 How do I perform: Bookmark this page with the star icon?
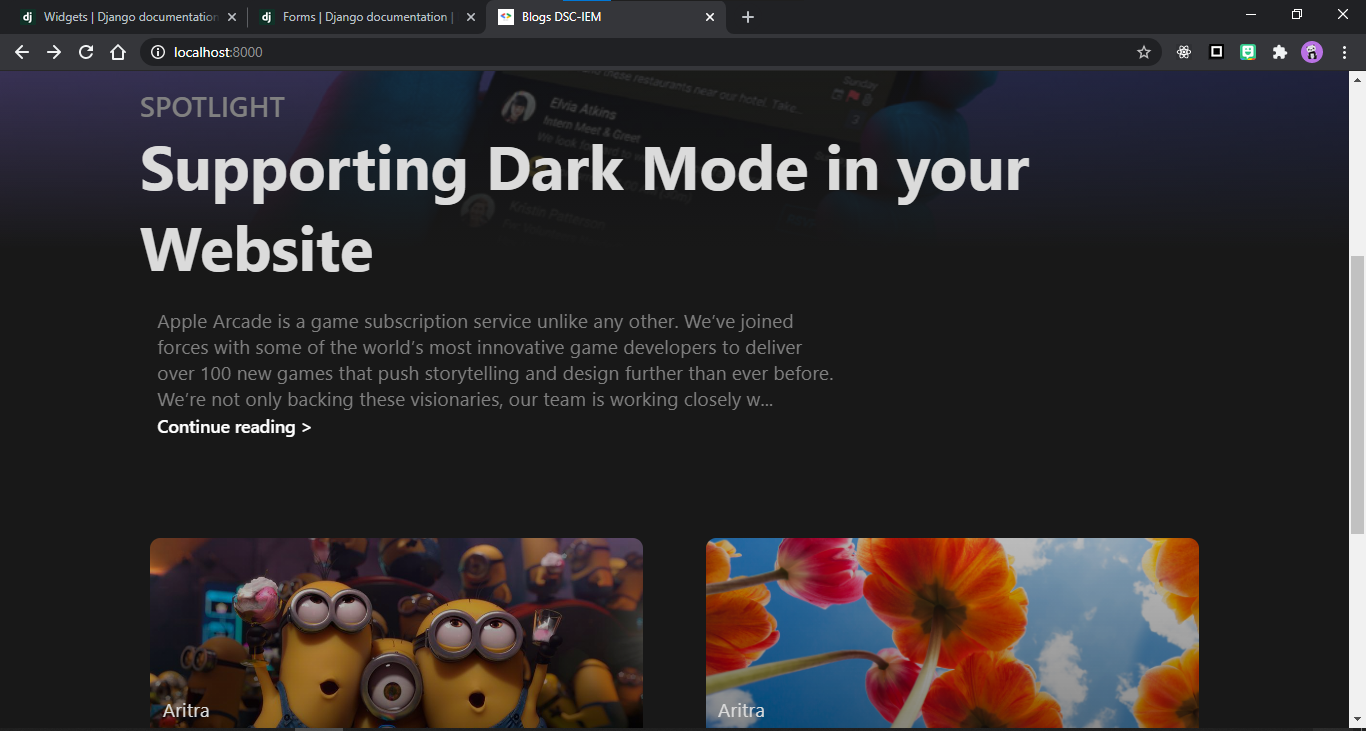[1144, 52]
